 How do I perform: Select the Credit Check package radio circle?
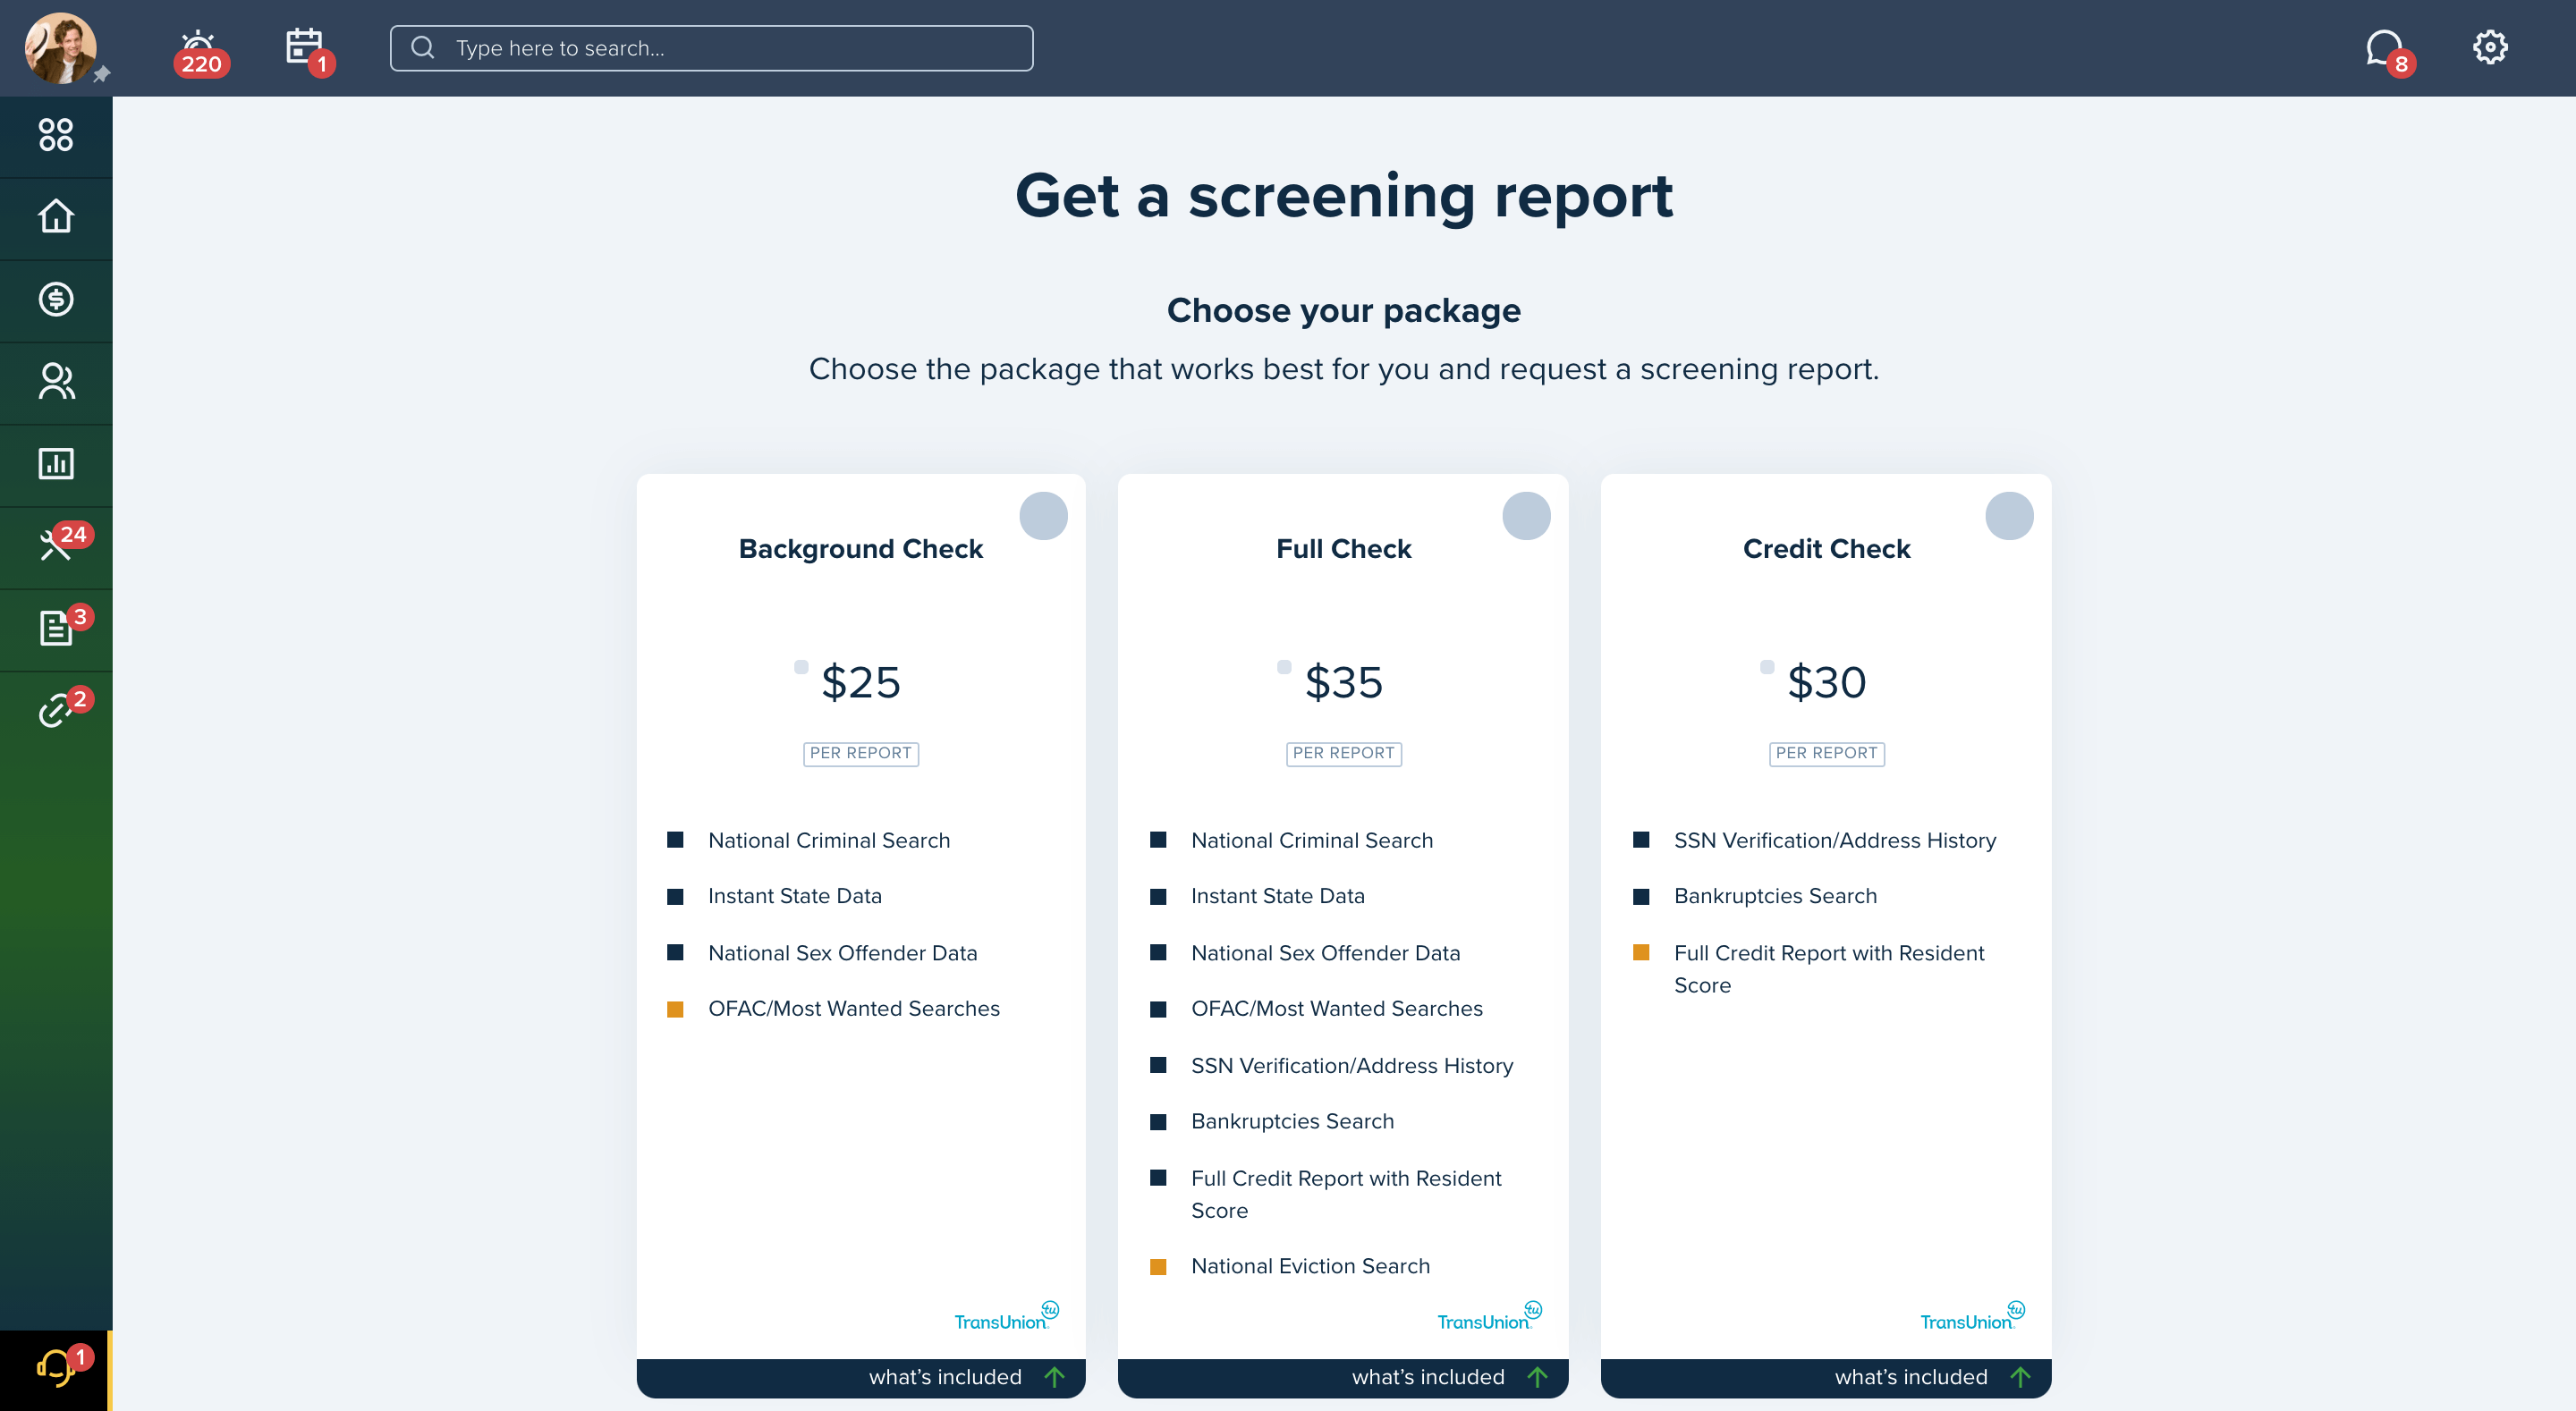(x=2009, y=516)
